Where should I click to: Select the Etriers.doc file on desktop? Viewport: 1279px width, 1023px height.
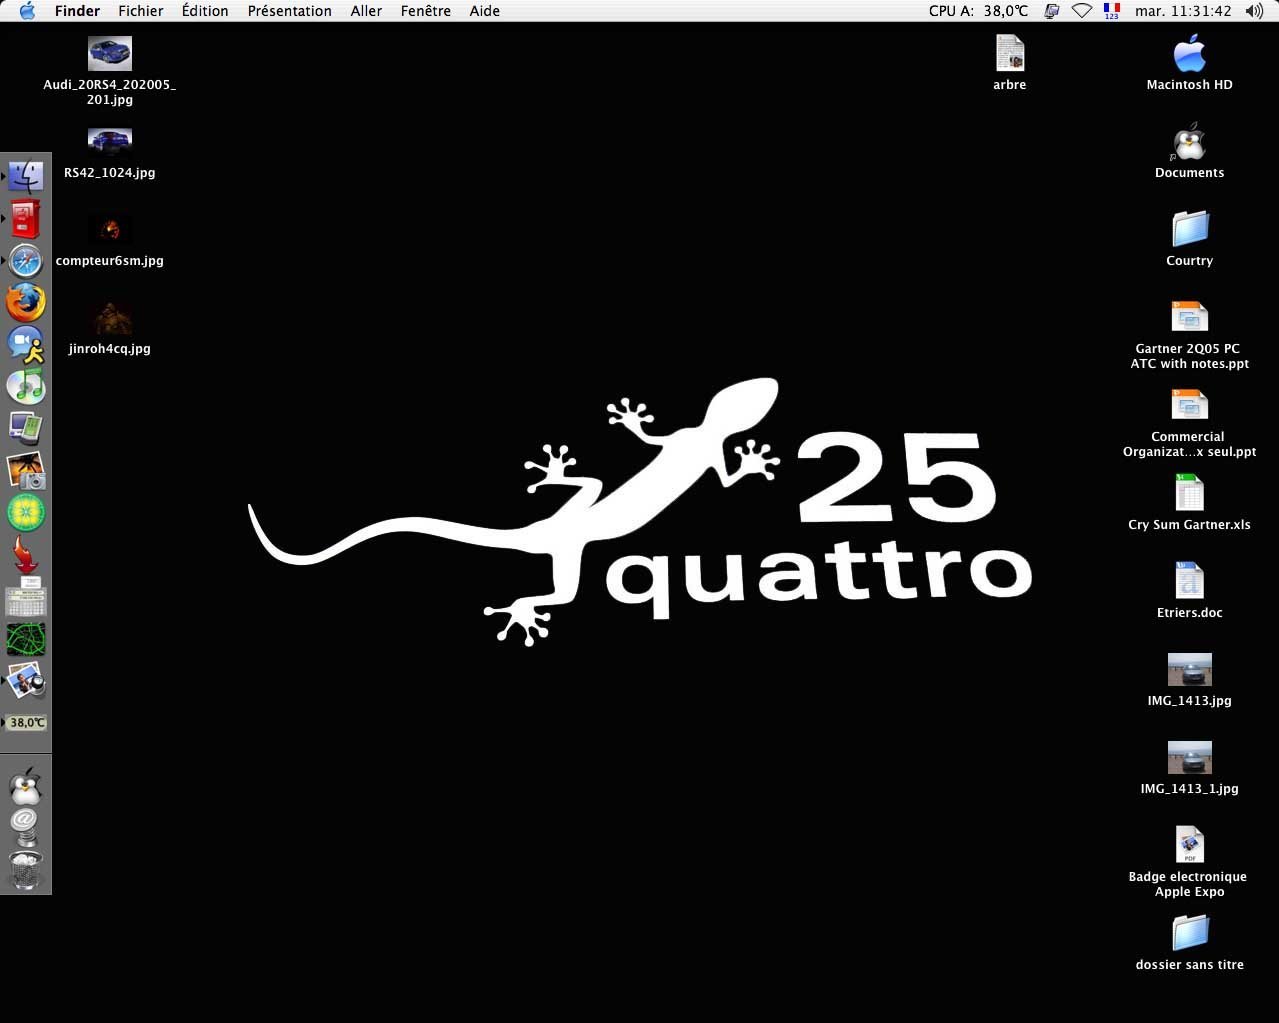click(x=1189, y=582)
